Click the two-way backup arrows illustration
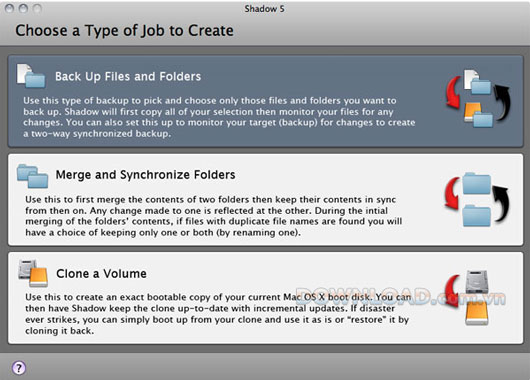This screenshot has width=530, height=380. coord(478,98)
